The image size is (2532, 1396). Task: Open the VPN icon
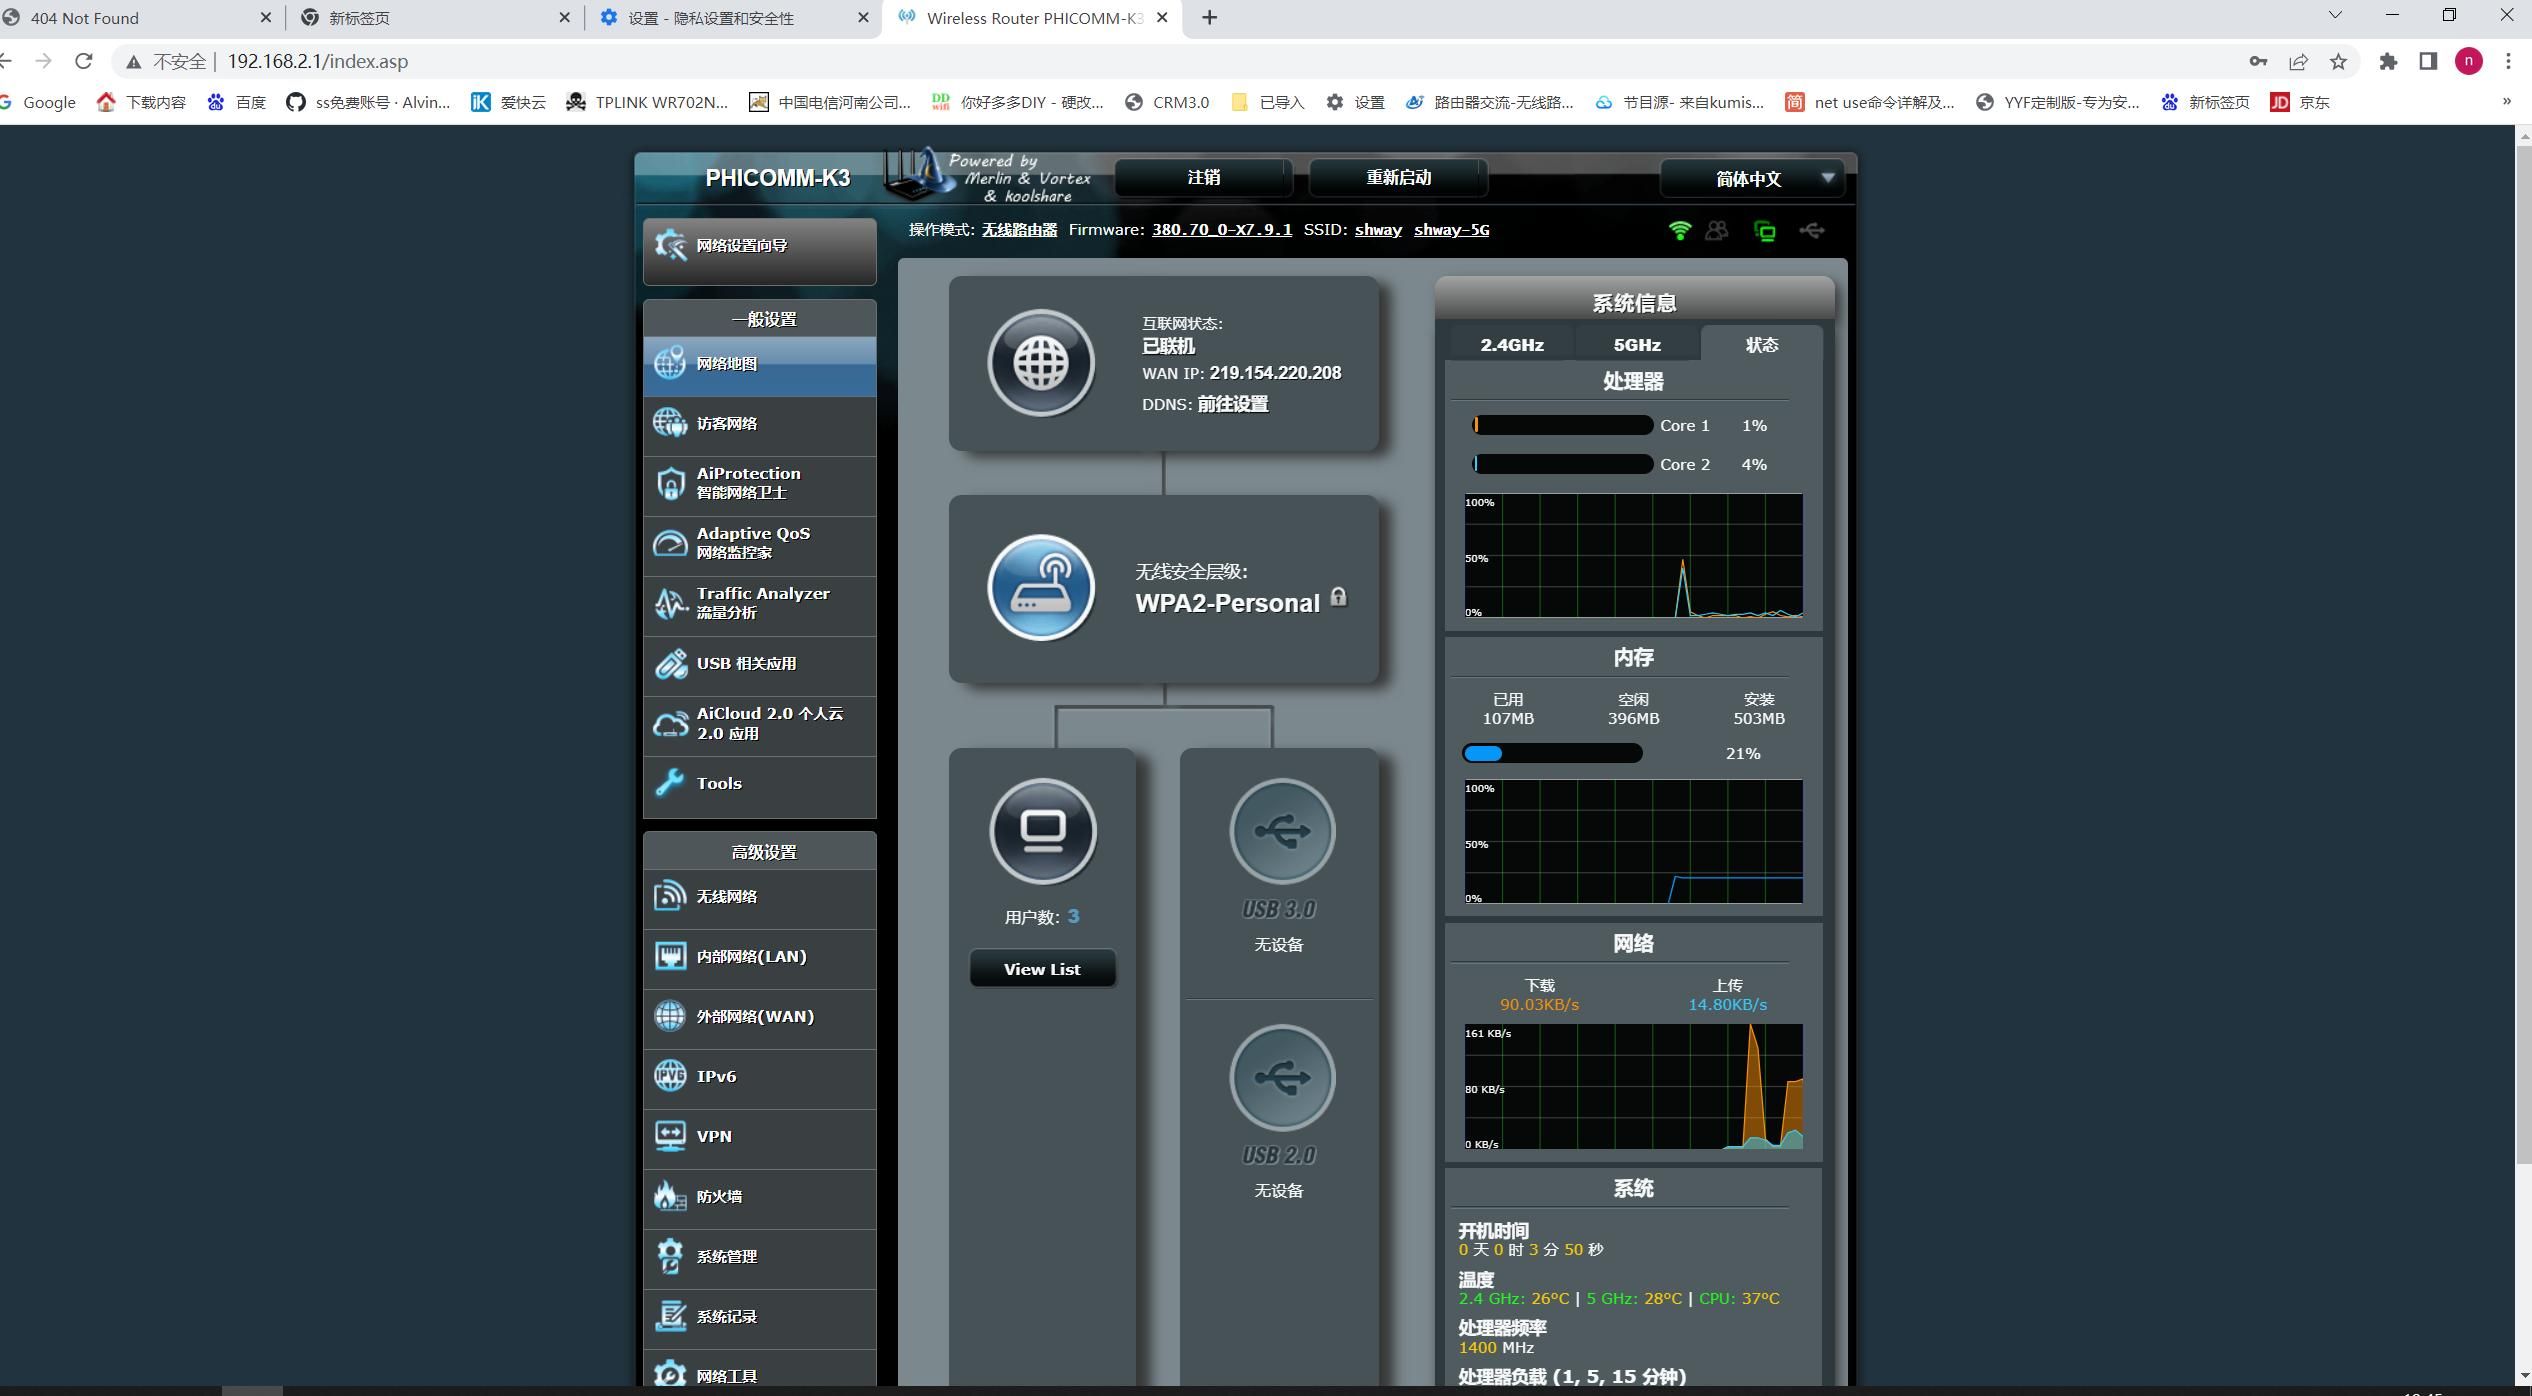tap(670, 1136)
